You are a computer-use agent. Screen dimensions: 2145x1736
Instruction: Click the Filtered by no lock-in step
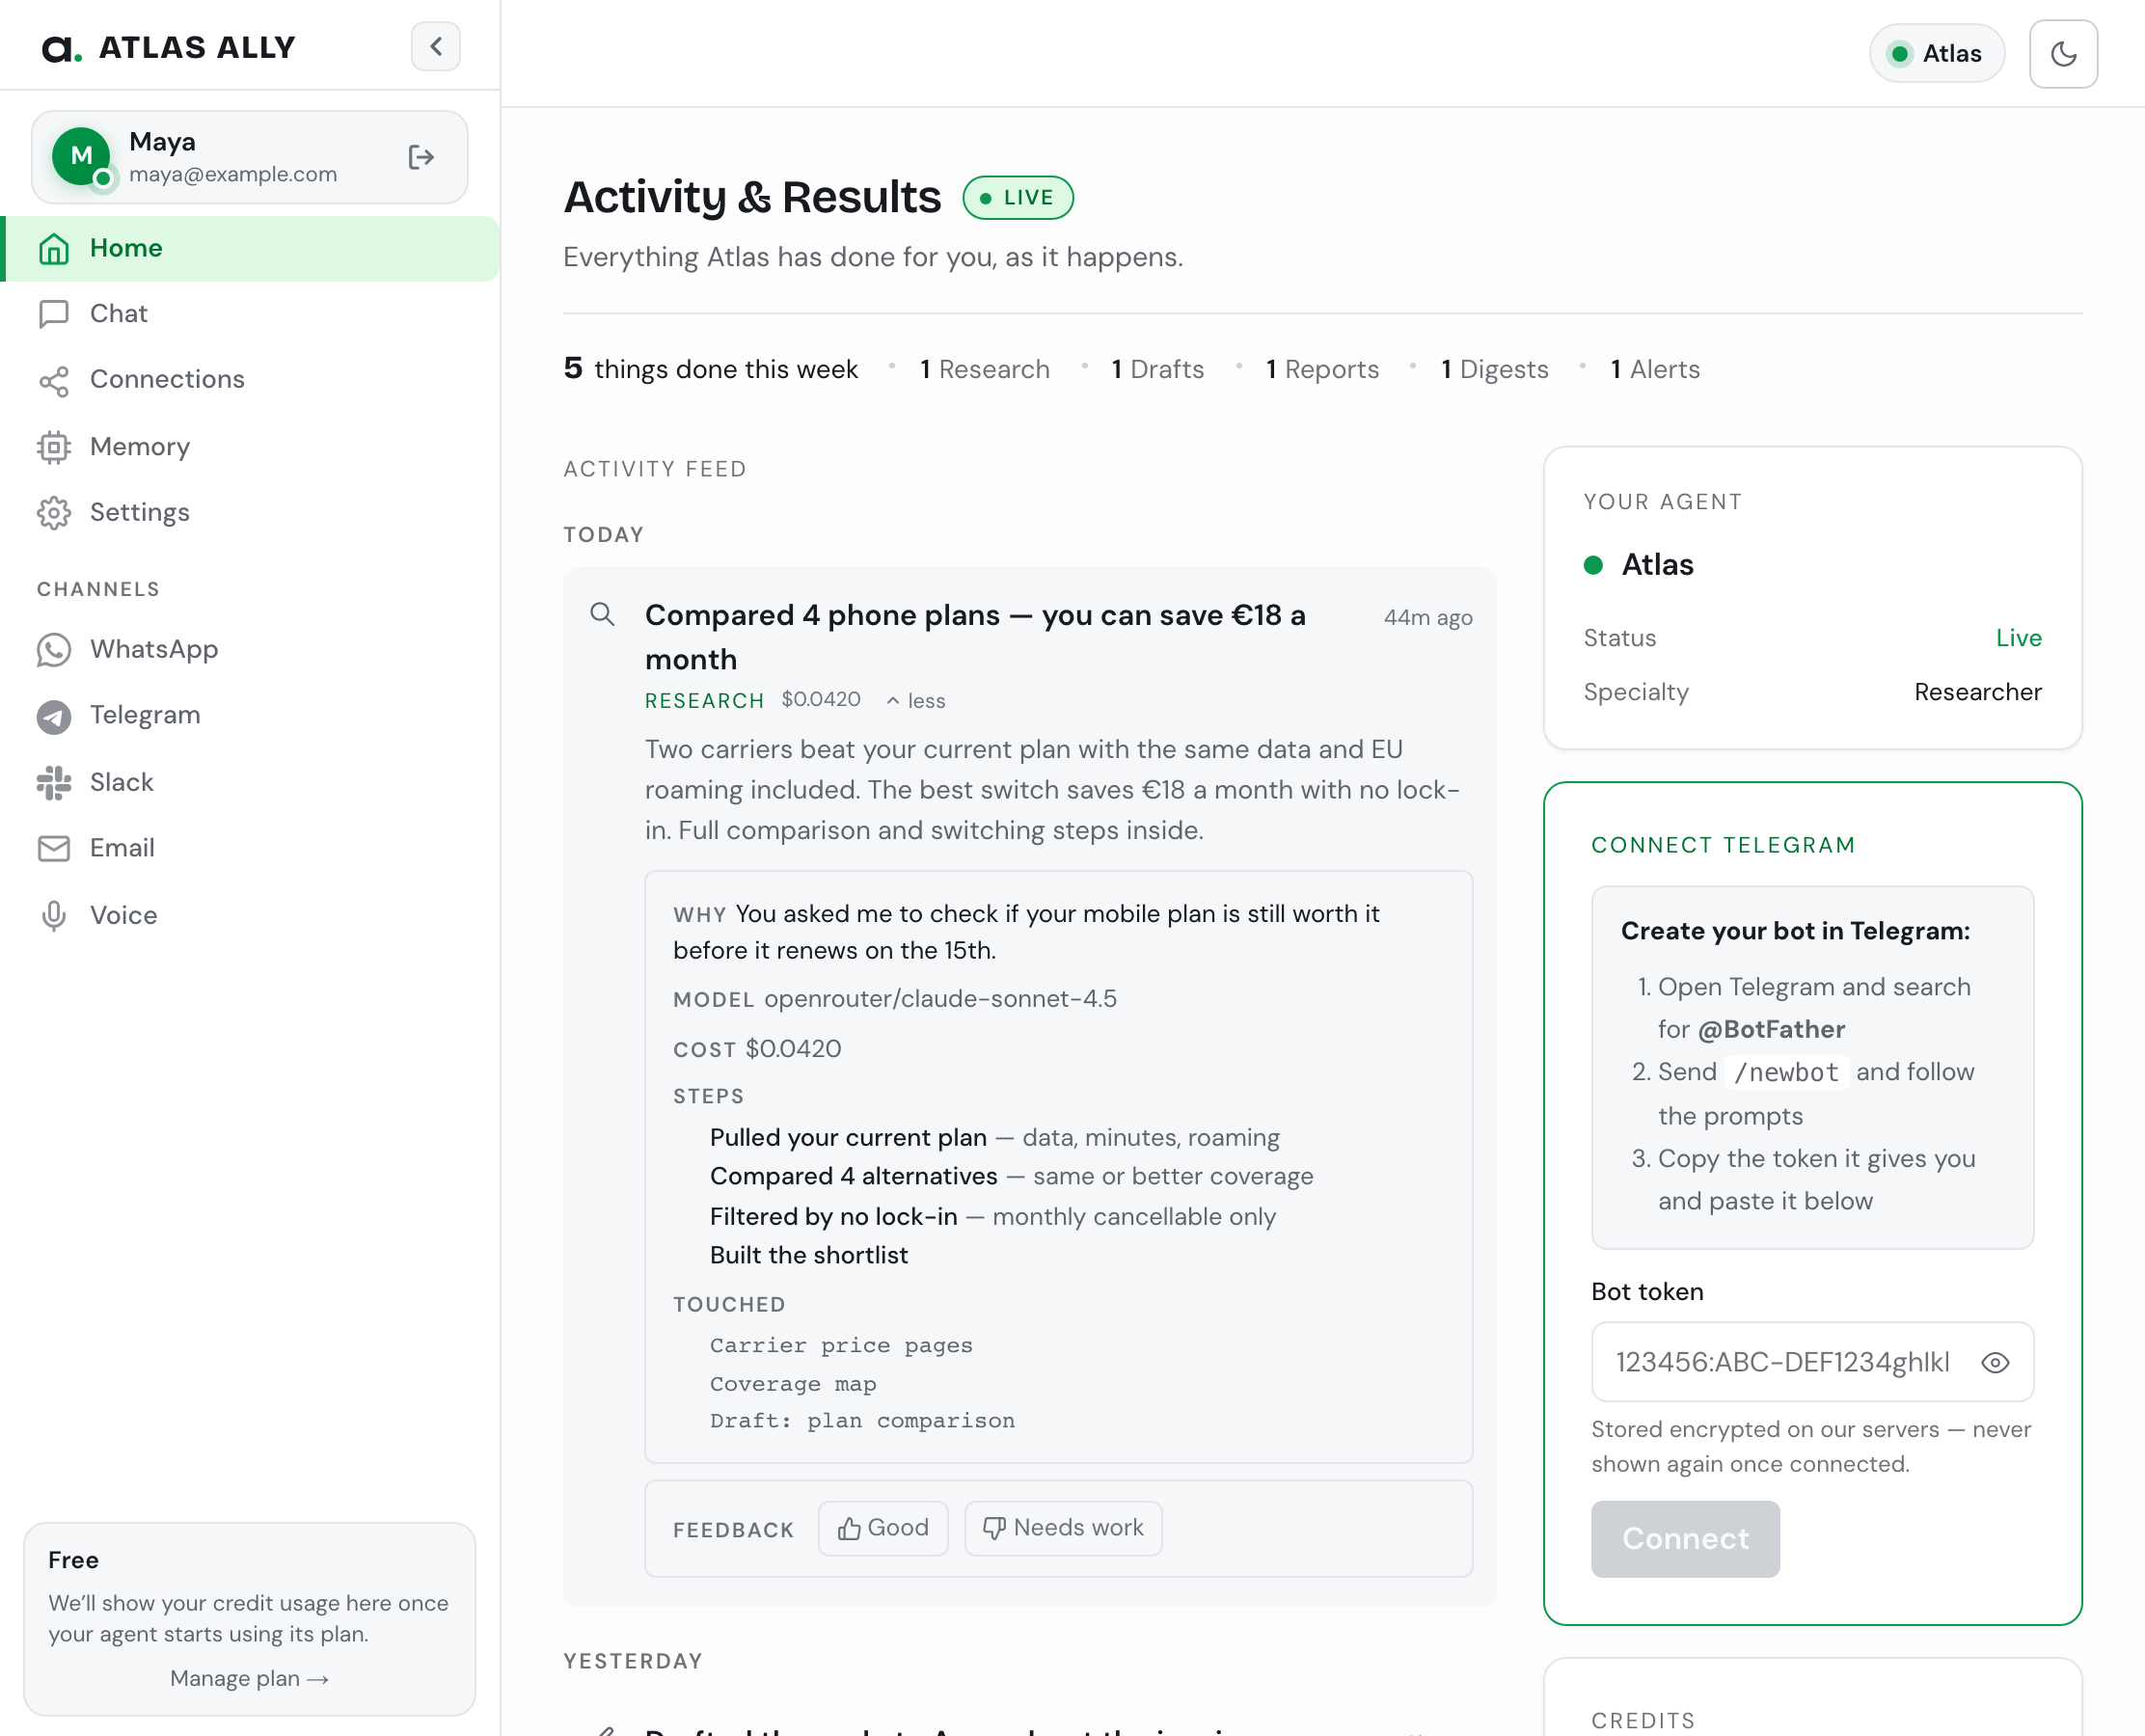coord(993,1217)
